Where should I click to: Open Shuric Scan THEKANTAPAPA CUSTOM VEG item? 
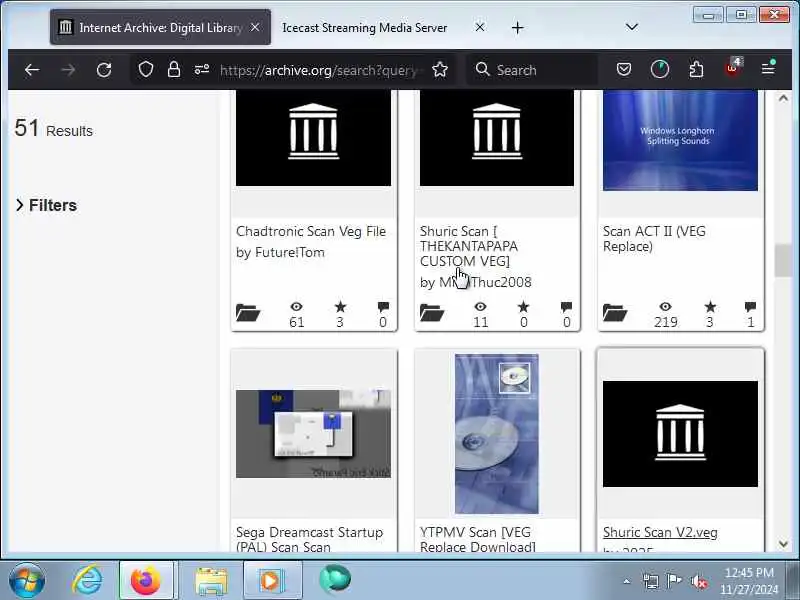469,246
